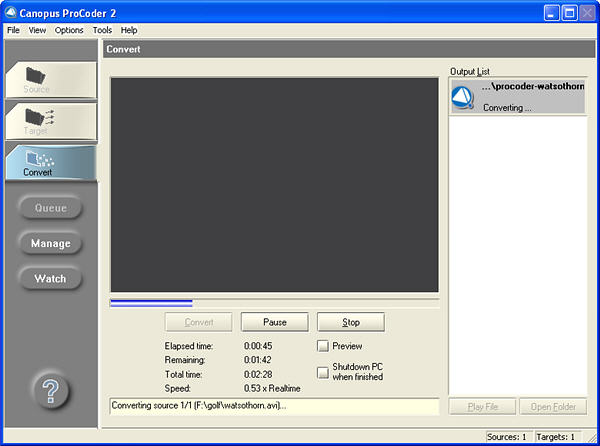Click the Convert panel header
Screen dimensions: 600x446
click(349, 49)
